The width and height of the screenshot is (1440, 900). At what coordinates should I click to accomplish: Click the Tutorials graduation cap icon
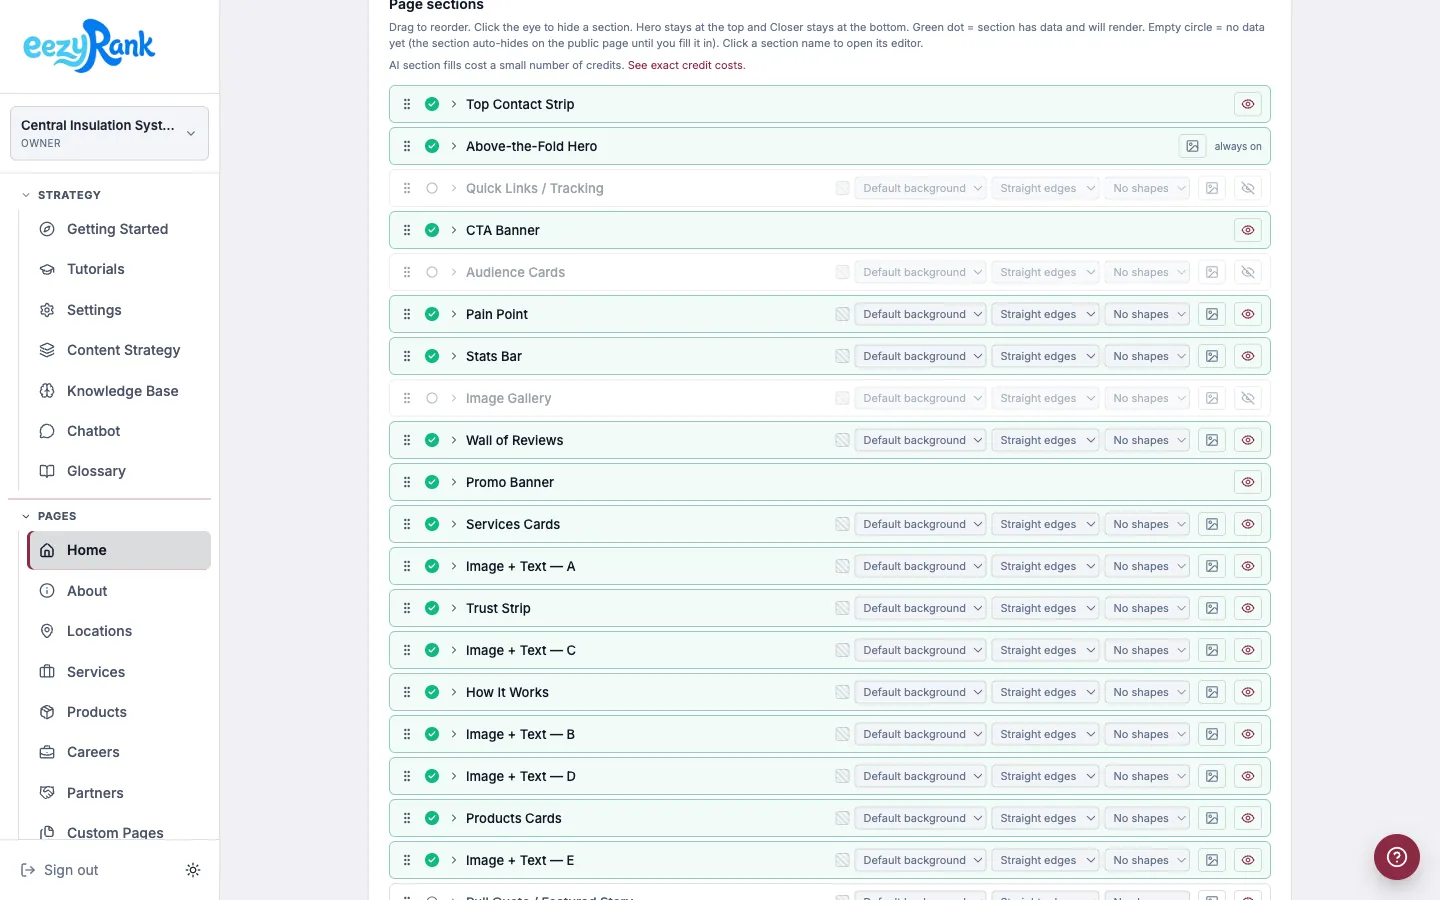pos(47,269)
